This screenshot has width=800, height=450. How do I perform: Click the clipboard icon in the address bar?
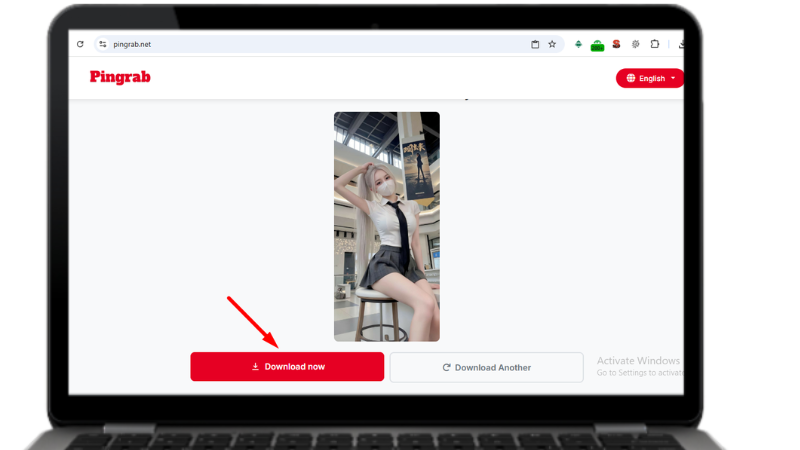(535, 44)
